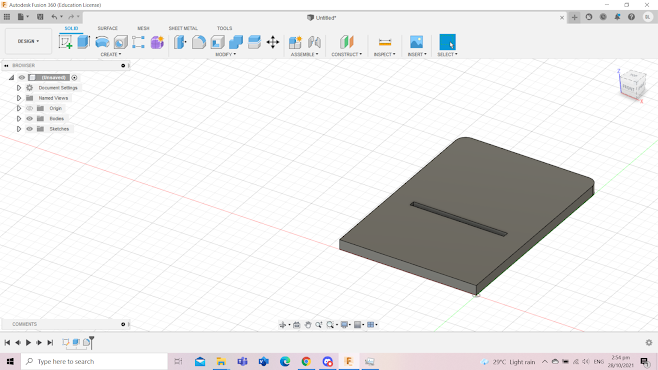Open the Help question mark icon

(631, 17)
